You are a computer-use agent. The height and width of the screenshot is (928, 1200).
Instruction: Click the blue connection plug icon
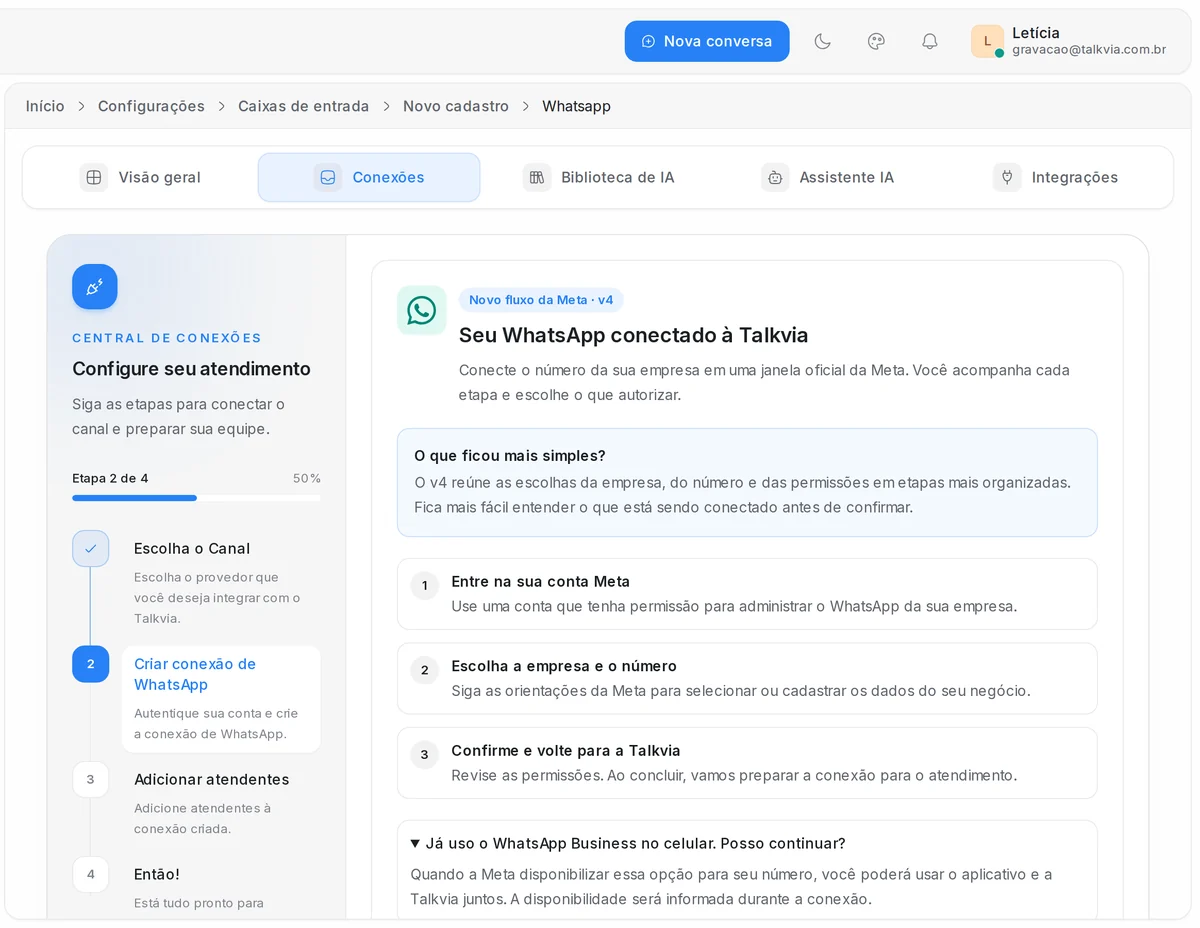click(x=95, y=287)
